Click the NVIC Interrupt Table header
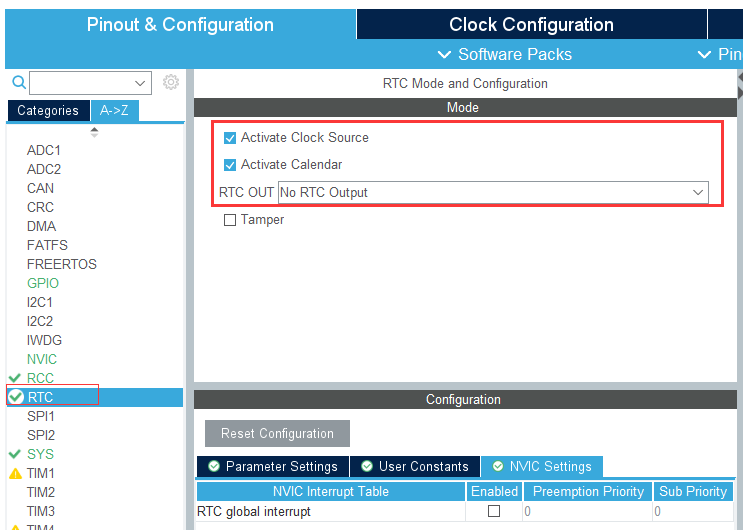Viewport: 743px width, 530px height. 331,491
